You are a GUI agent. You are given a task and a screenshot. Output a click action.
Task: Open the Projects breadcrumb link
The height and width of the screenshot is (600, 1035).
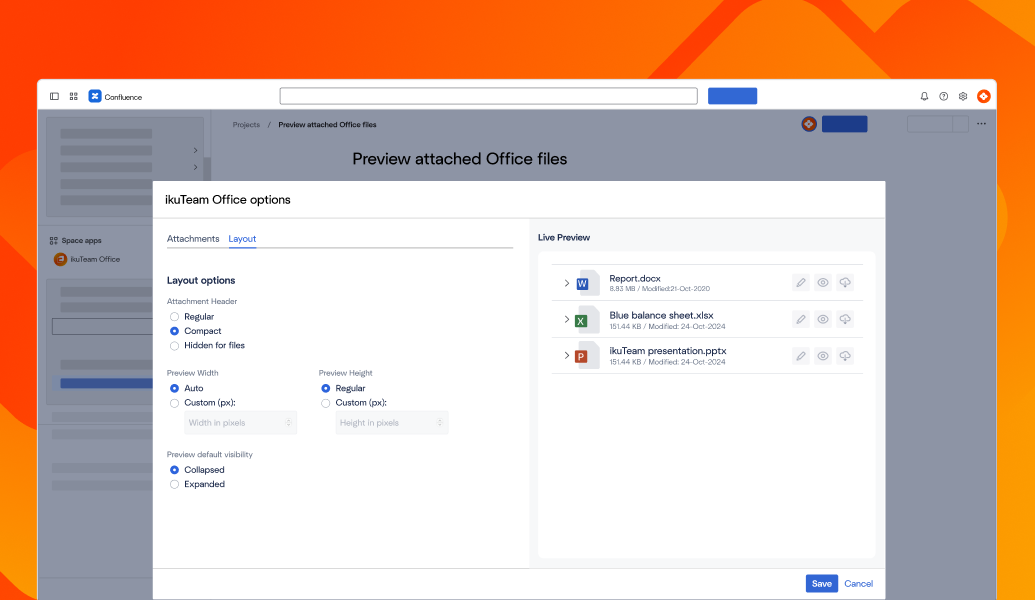[246, 124]
